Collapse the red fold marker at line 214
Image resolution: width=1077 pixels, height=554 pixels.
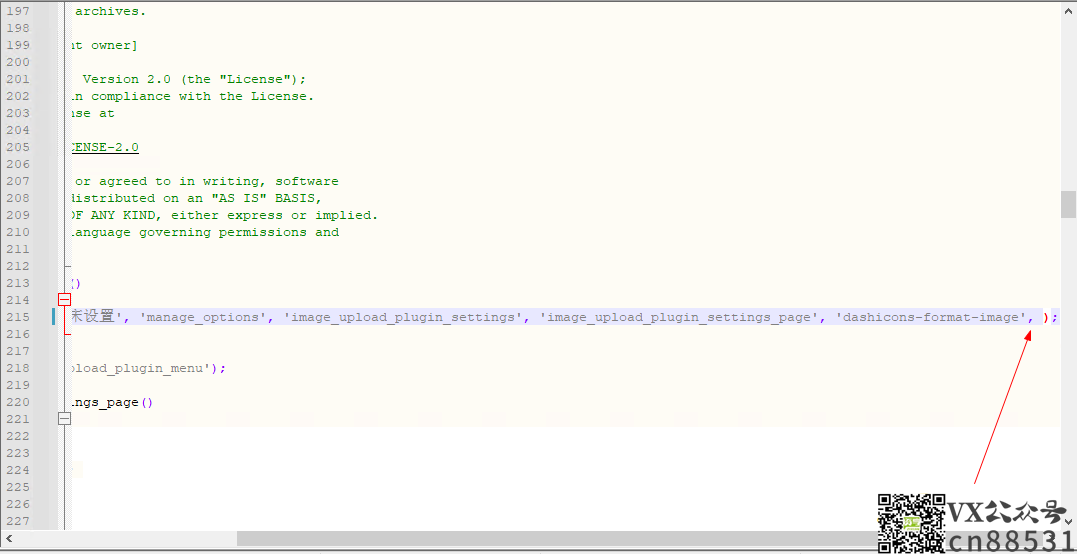tap(65, 299)
